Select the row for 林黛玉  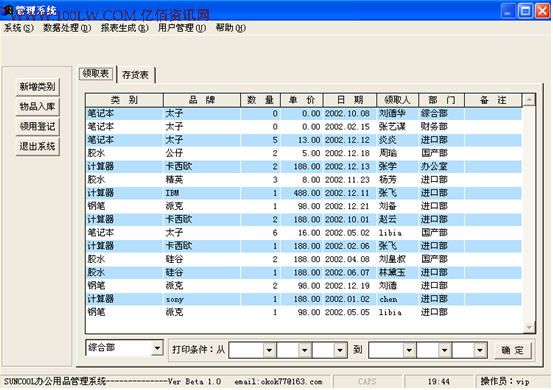pos(304,272)
